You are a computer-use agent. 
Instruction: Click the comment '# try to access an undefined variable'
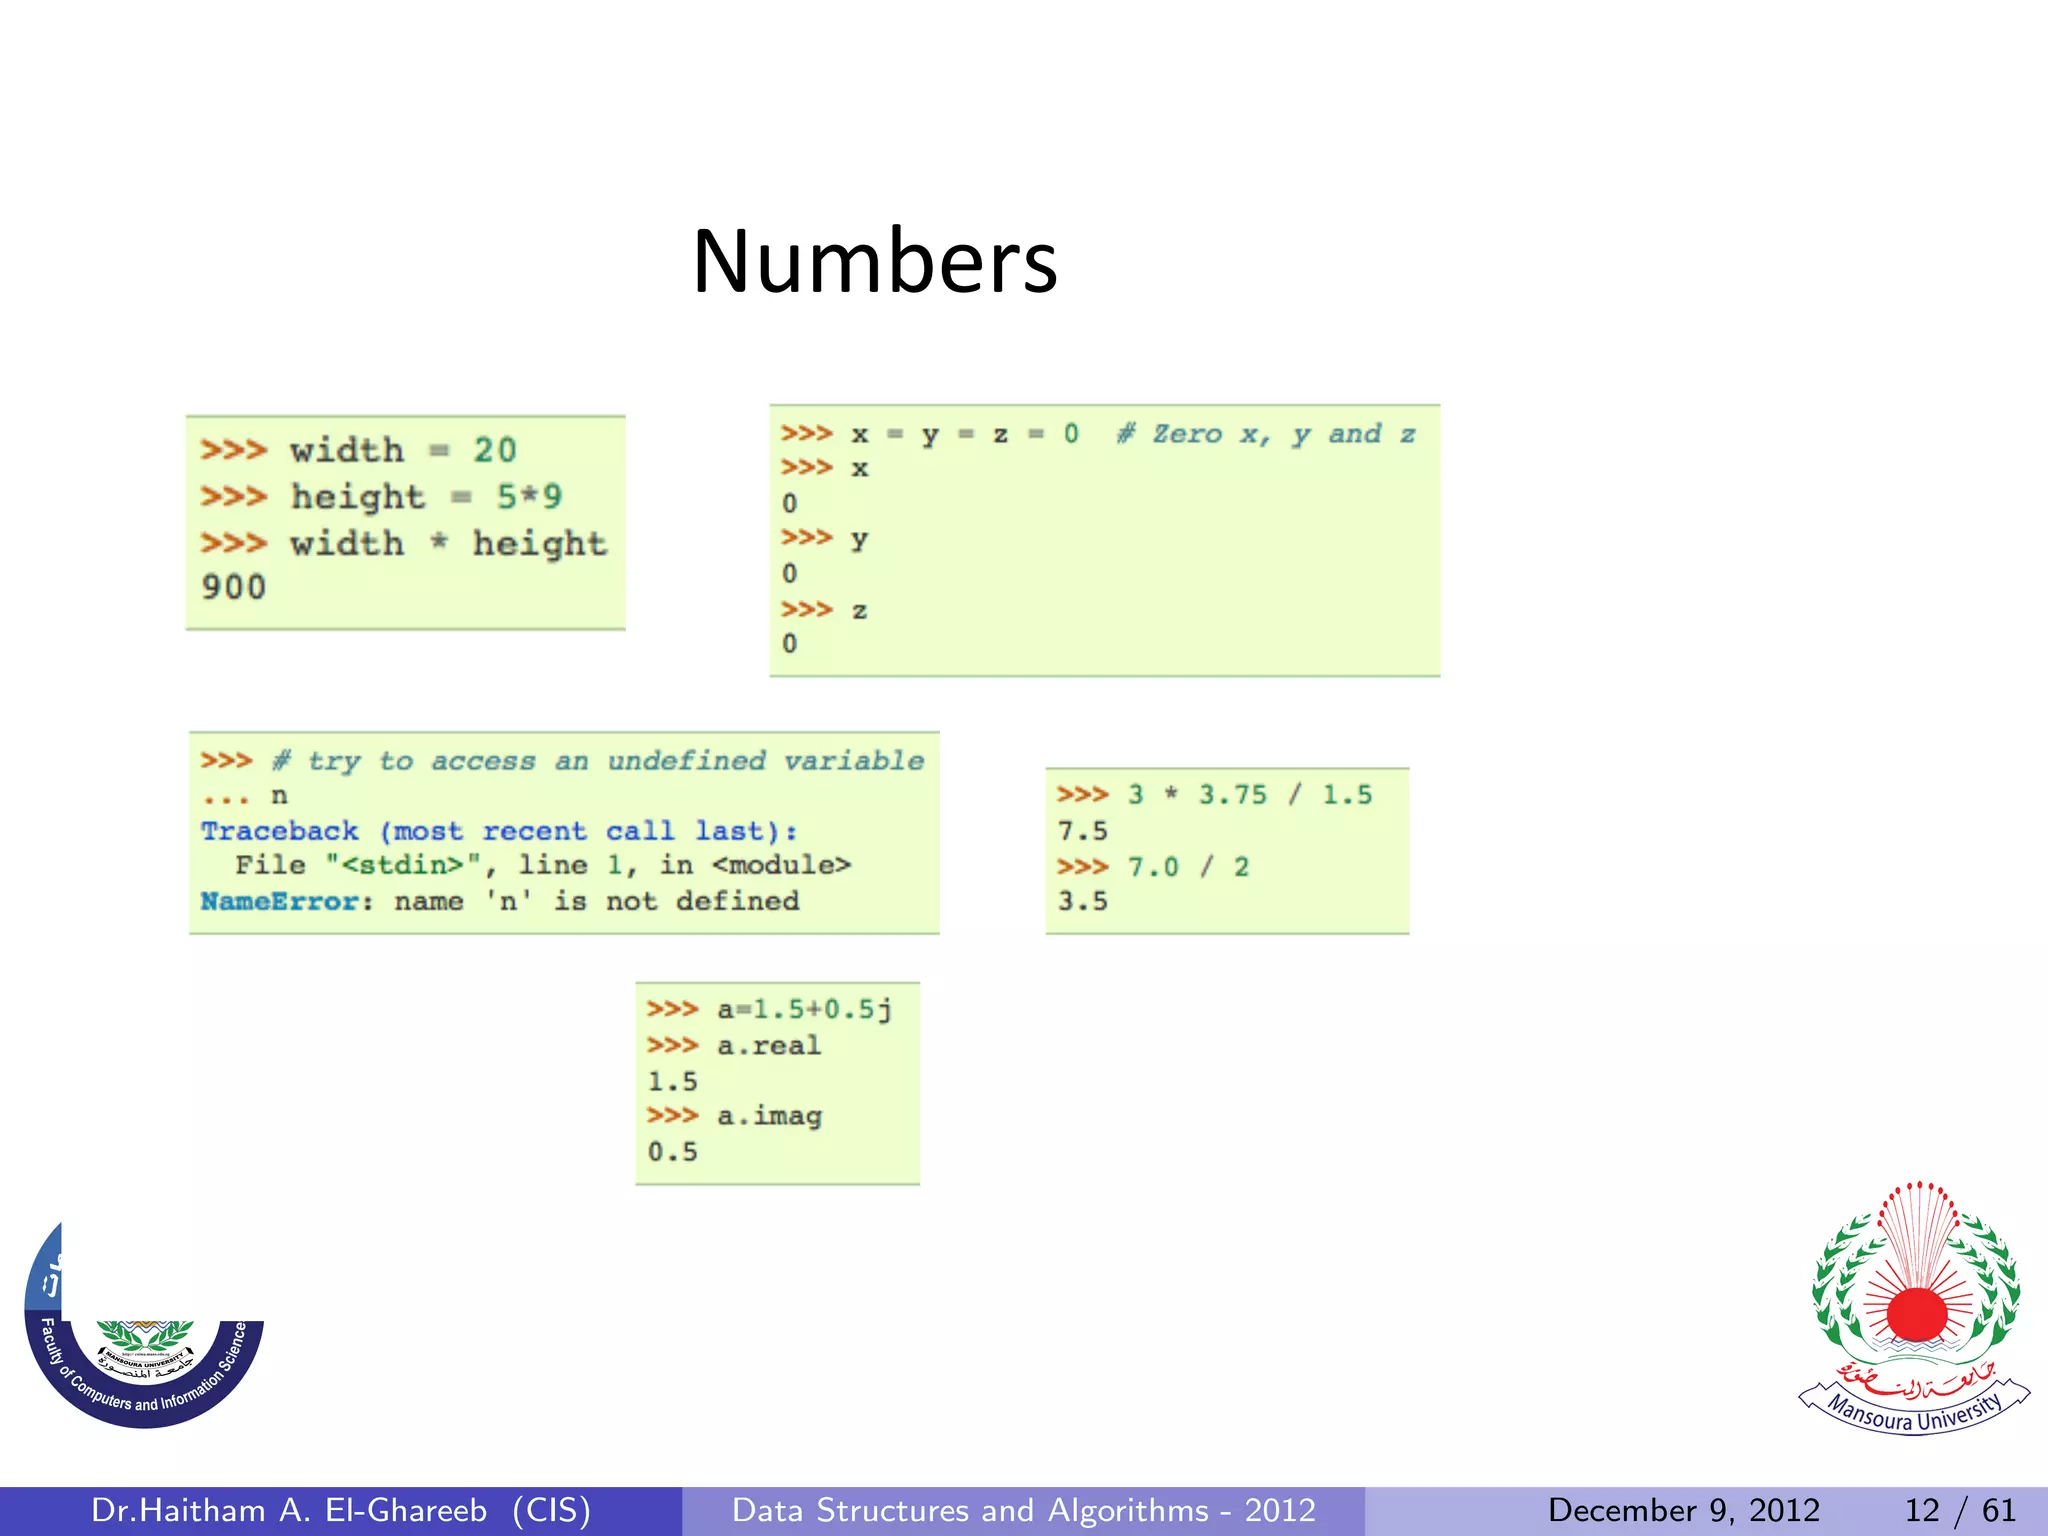point(597,761)
